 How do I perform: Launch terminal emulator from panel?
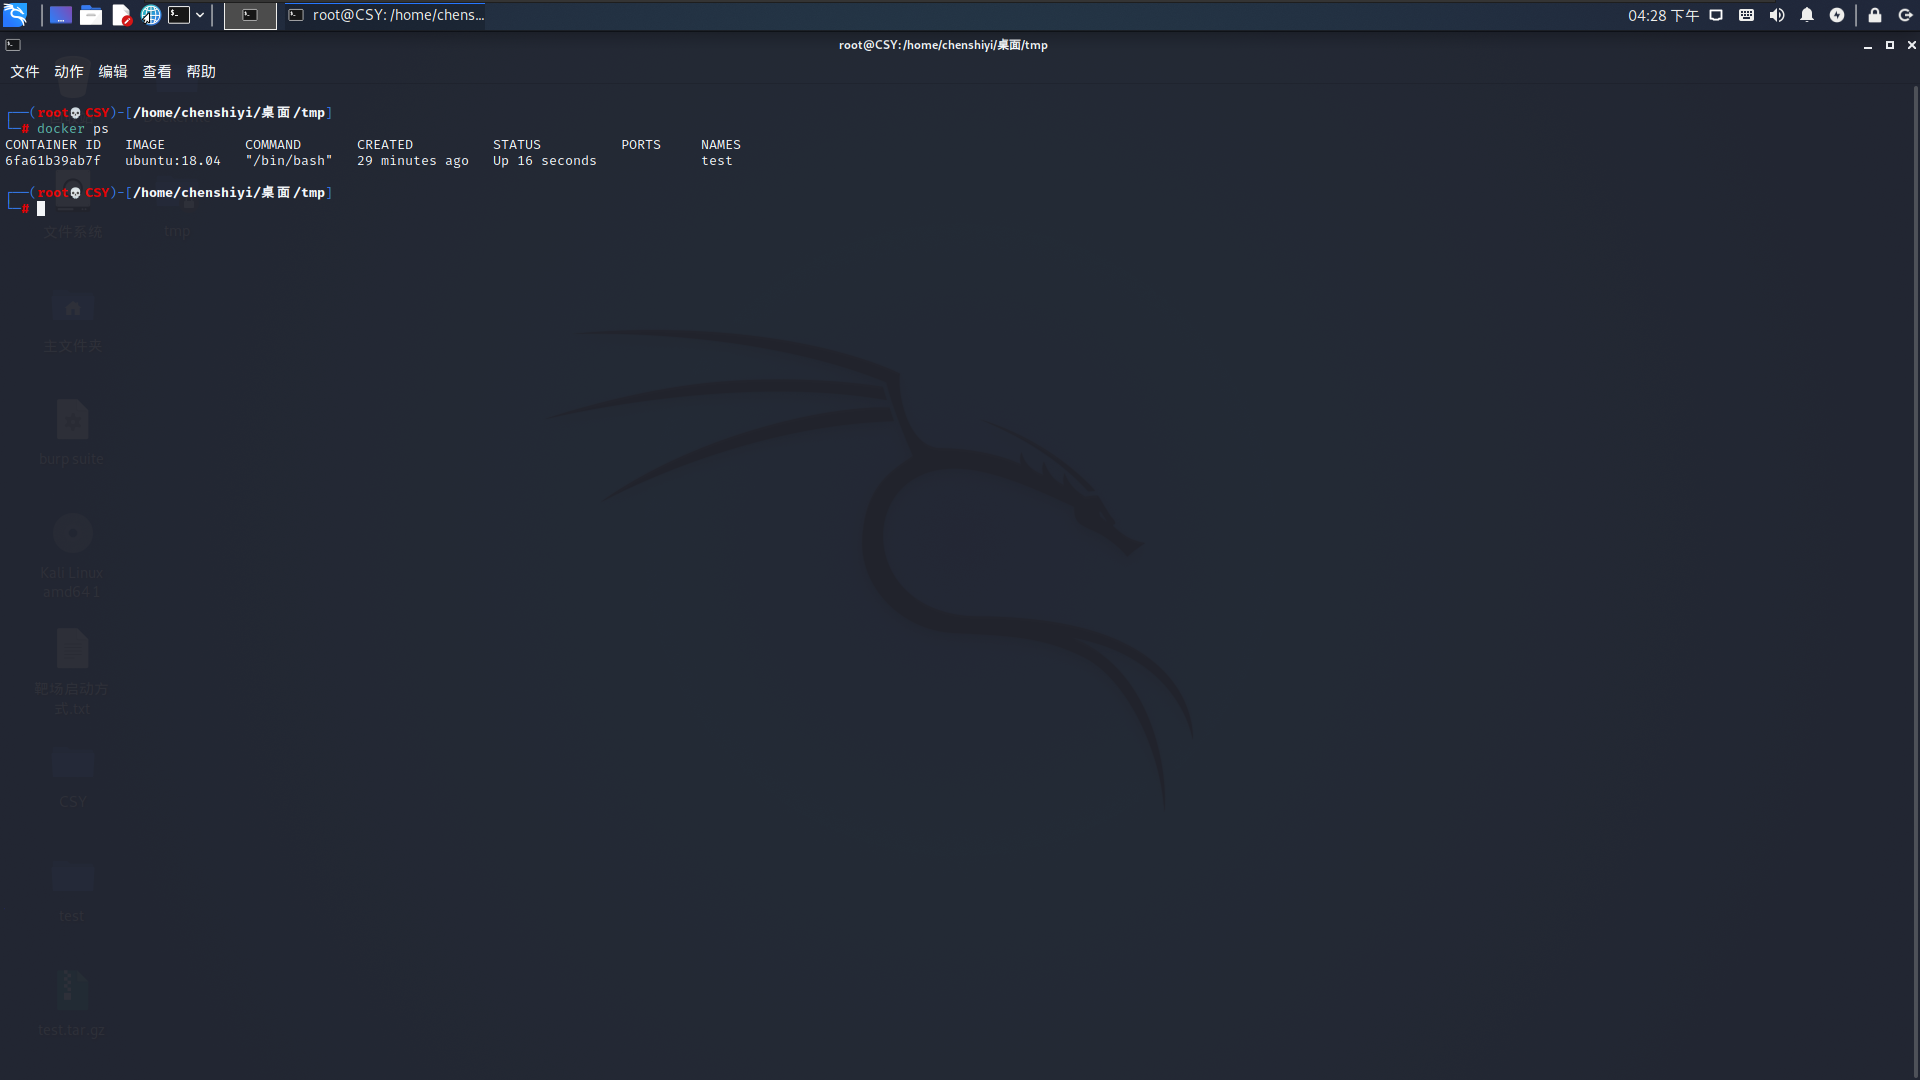click(x=179, y=15)
